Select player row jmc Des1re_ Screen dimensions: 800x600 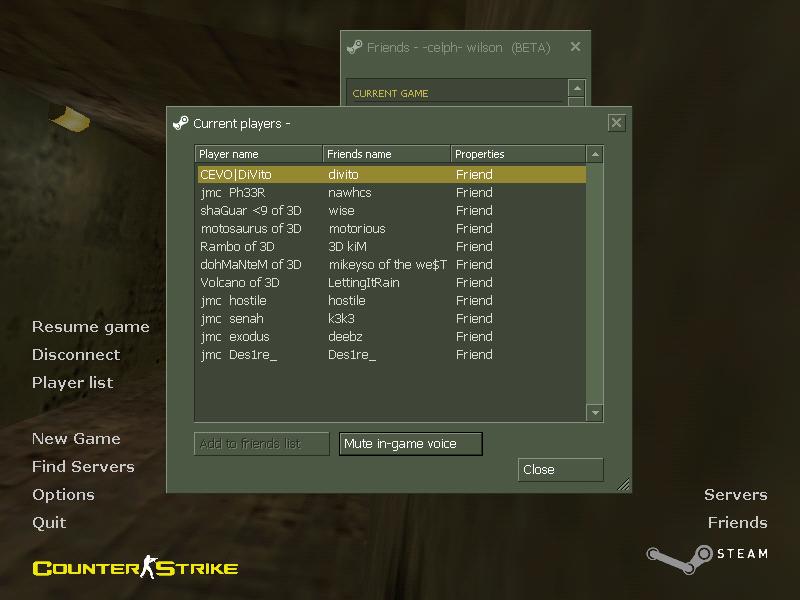pos(391,355)
